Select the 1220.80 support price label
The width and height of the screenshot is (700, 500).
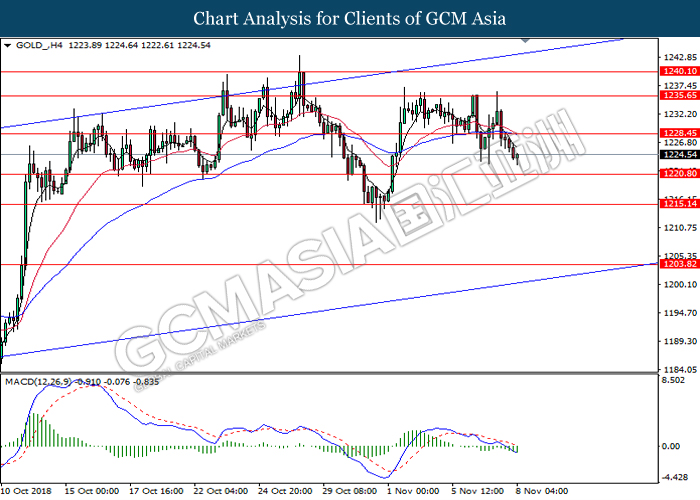[x=677, y=175]
